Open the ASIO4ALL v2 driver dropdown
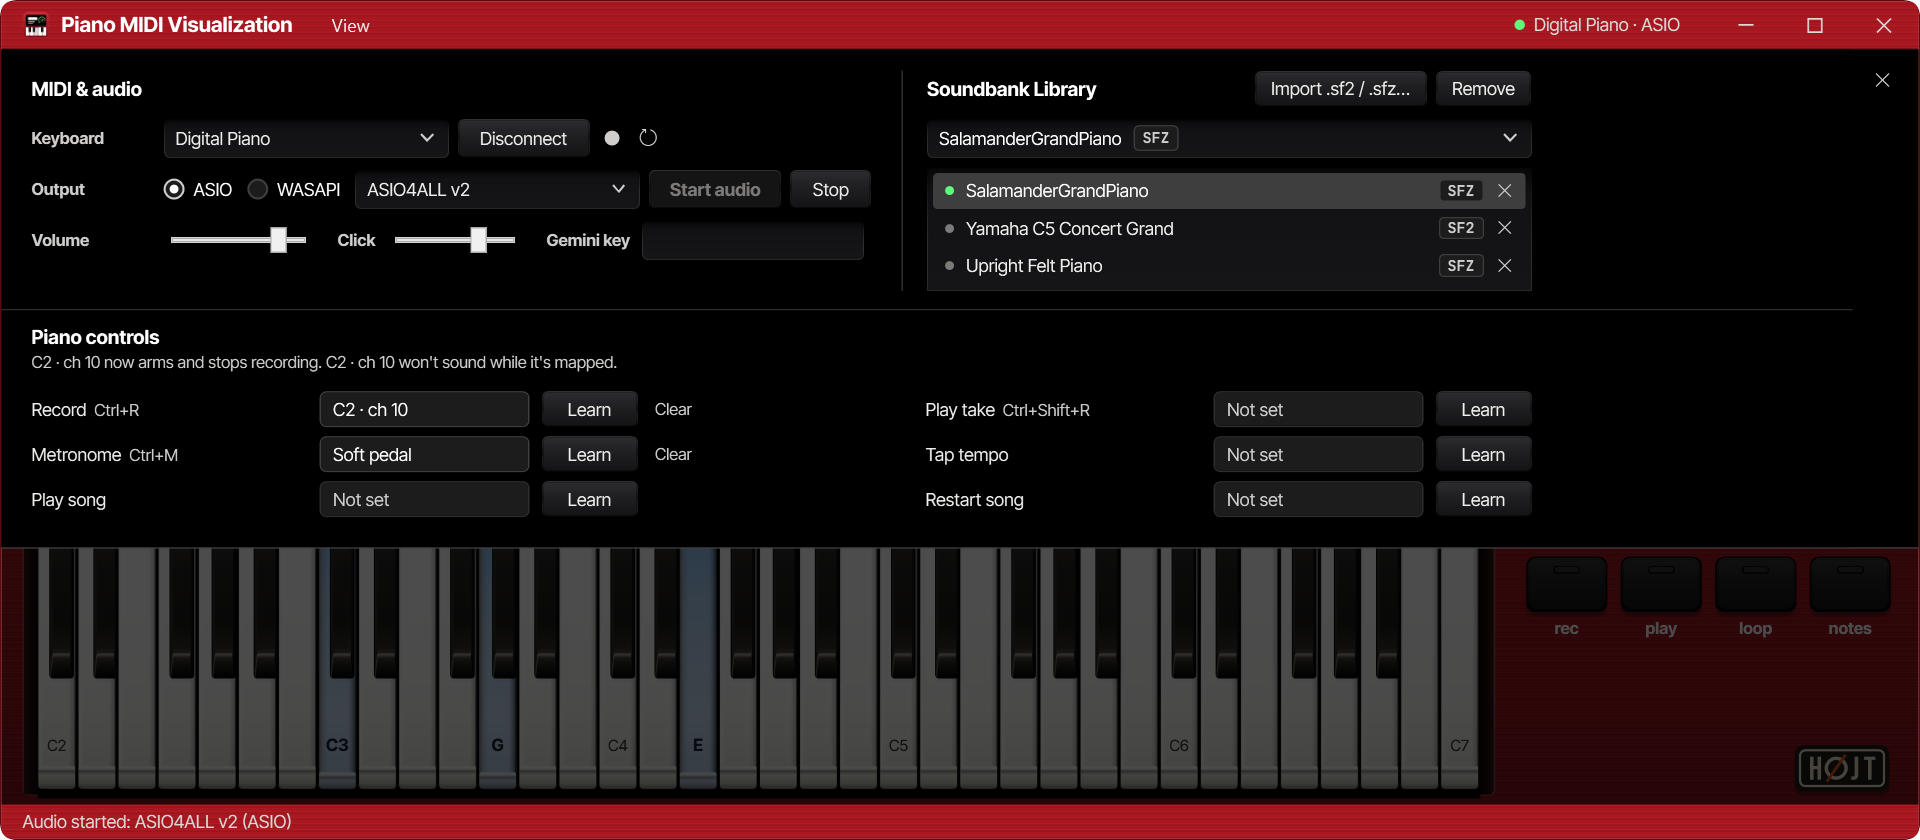The width and height of the screenshot is (1920, 840). [497, 190]
